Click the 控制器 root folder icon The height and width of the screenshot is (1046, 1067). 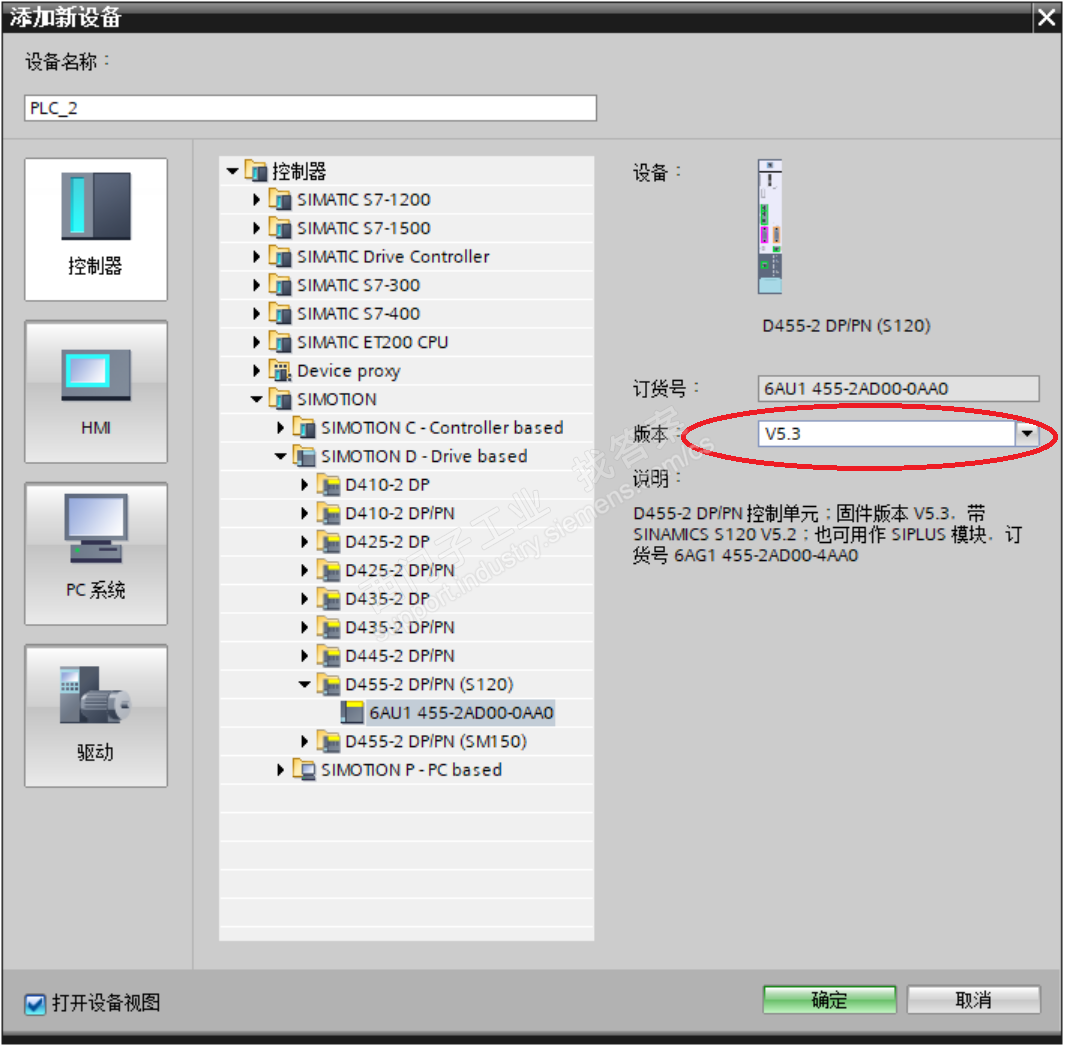pyautogui.click(x=256, y=171)
